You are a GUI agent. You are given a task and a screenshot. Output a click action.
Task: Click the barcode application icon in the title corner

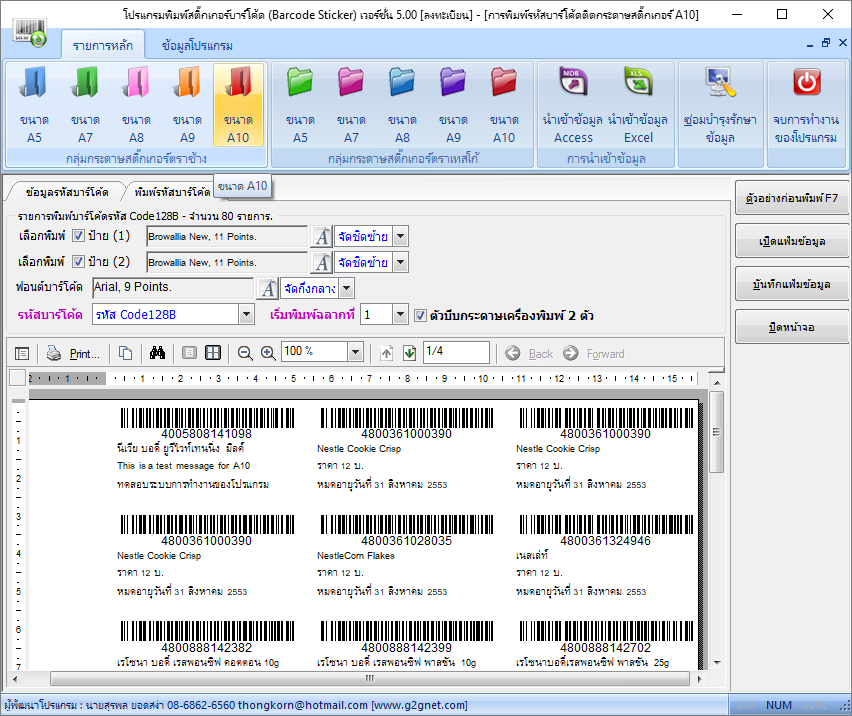pyautogui.click(x=30, y=33)
